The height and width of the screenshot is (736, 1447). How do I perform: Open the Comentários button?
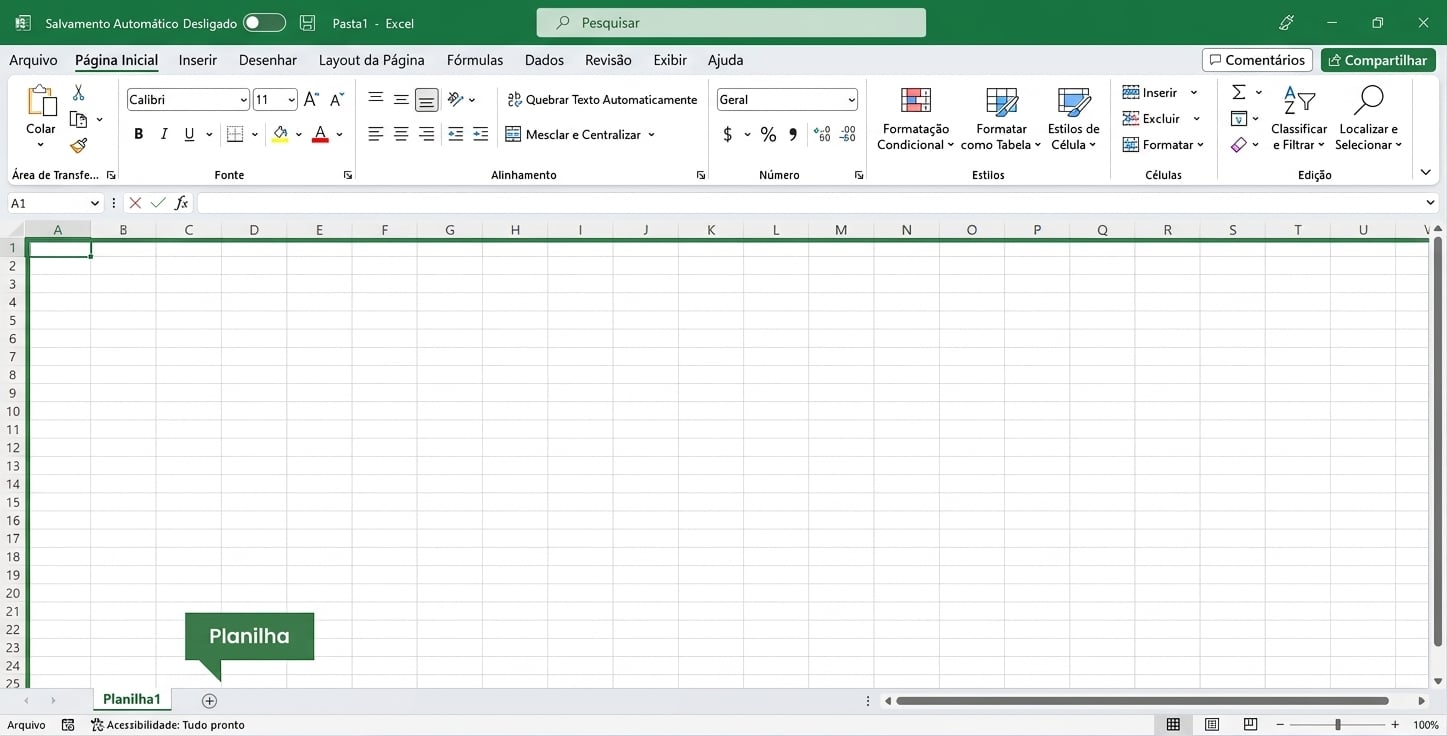(x=1257, y=60)
